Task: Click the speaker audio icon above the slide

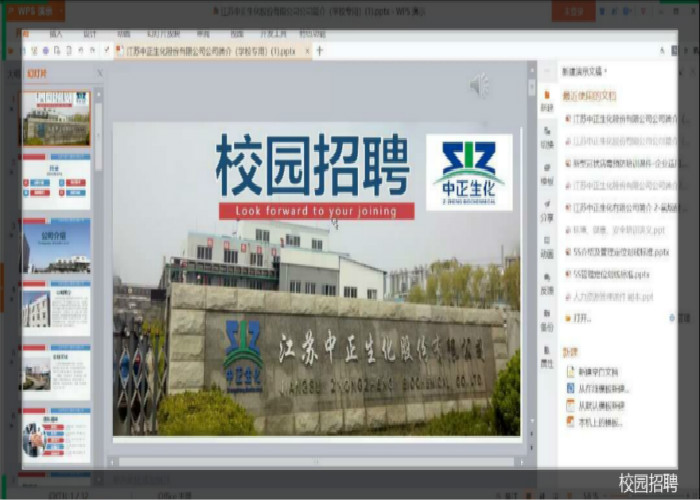Action: click(x=479, y=85)
